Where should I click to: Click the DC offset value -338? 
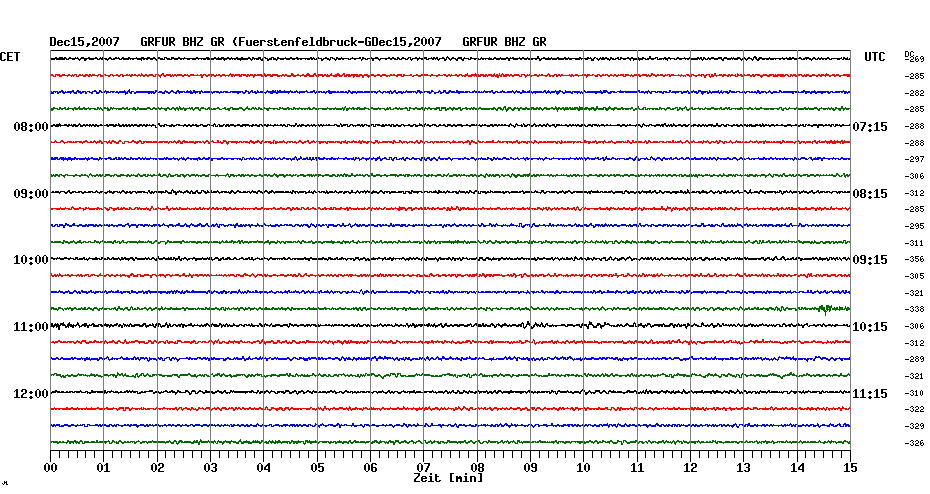point(914,310)
